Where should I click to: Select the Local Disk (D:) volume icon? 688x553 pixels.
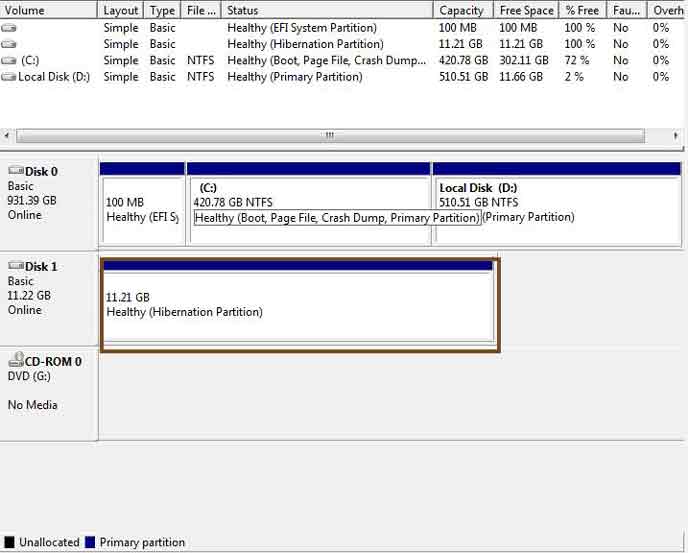coord(9,77)
